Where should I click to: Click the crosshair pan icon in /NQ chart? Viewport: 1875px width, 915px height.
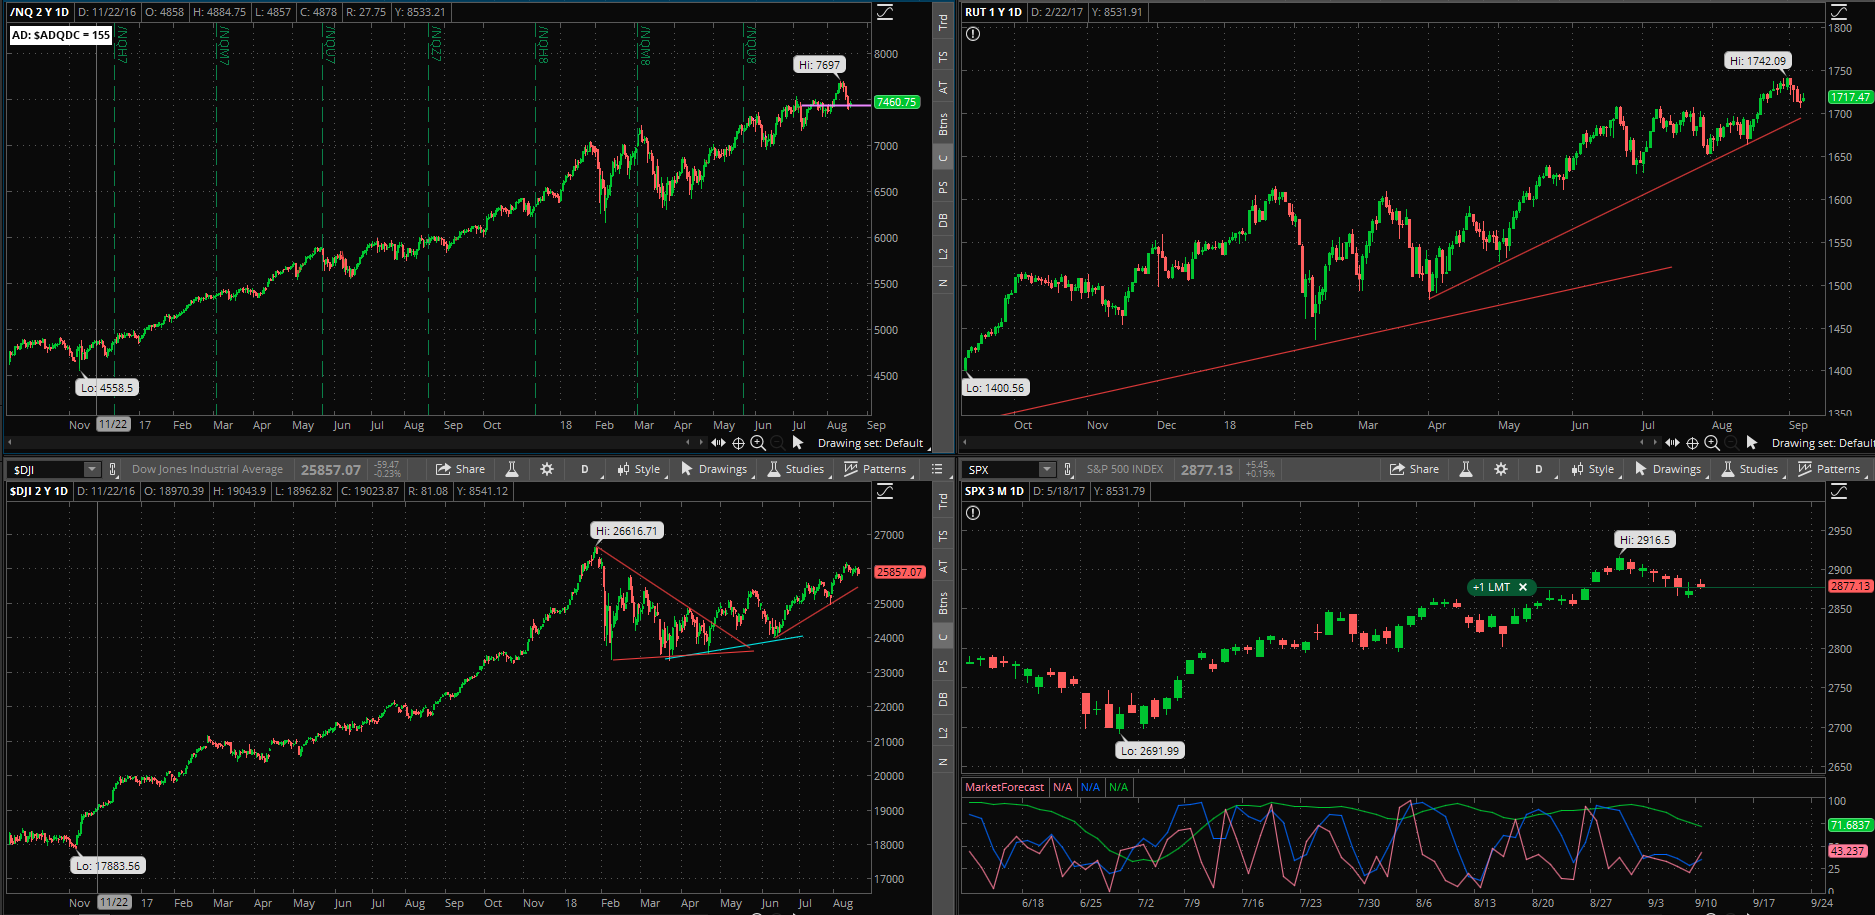click(738, 443)
